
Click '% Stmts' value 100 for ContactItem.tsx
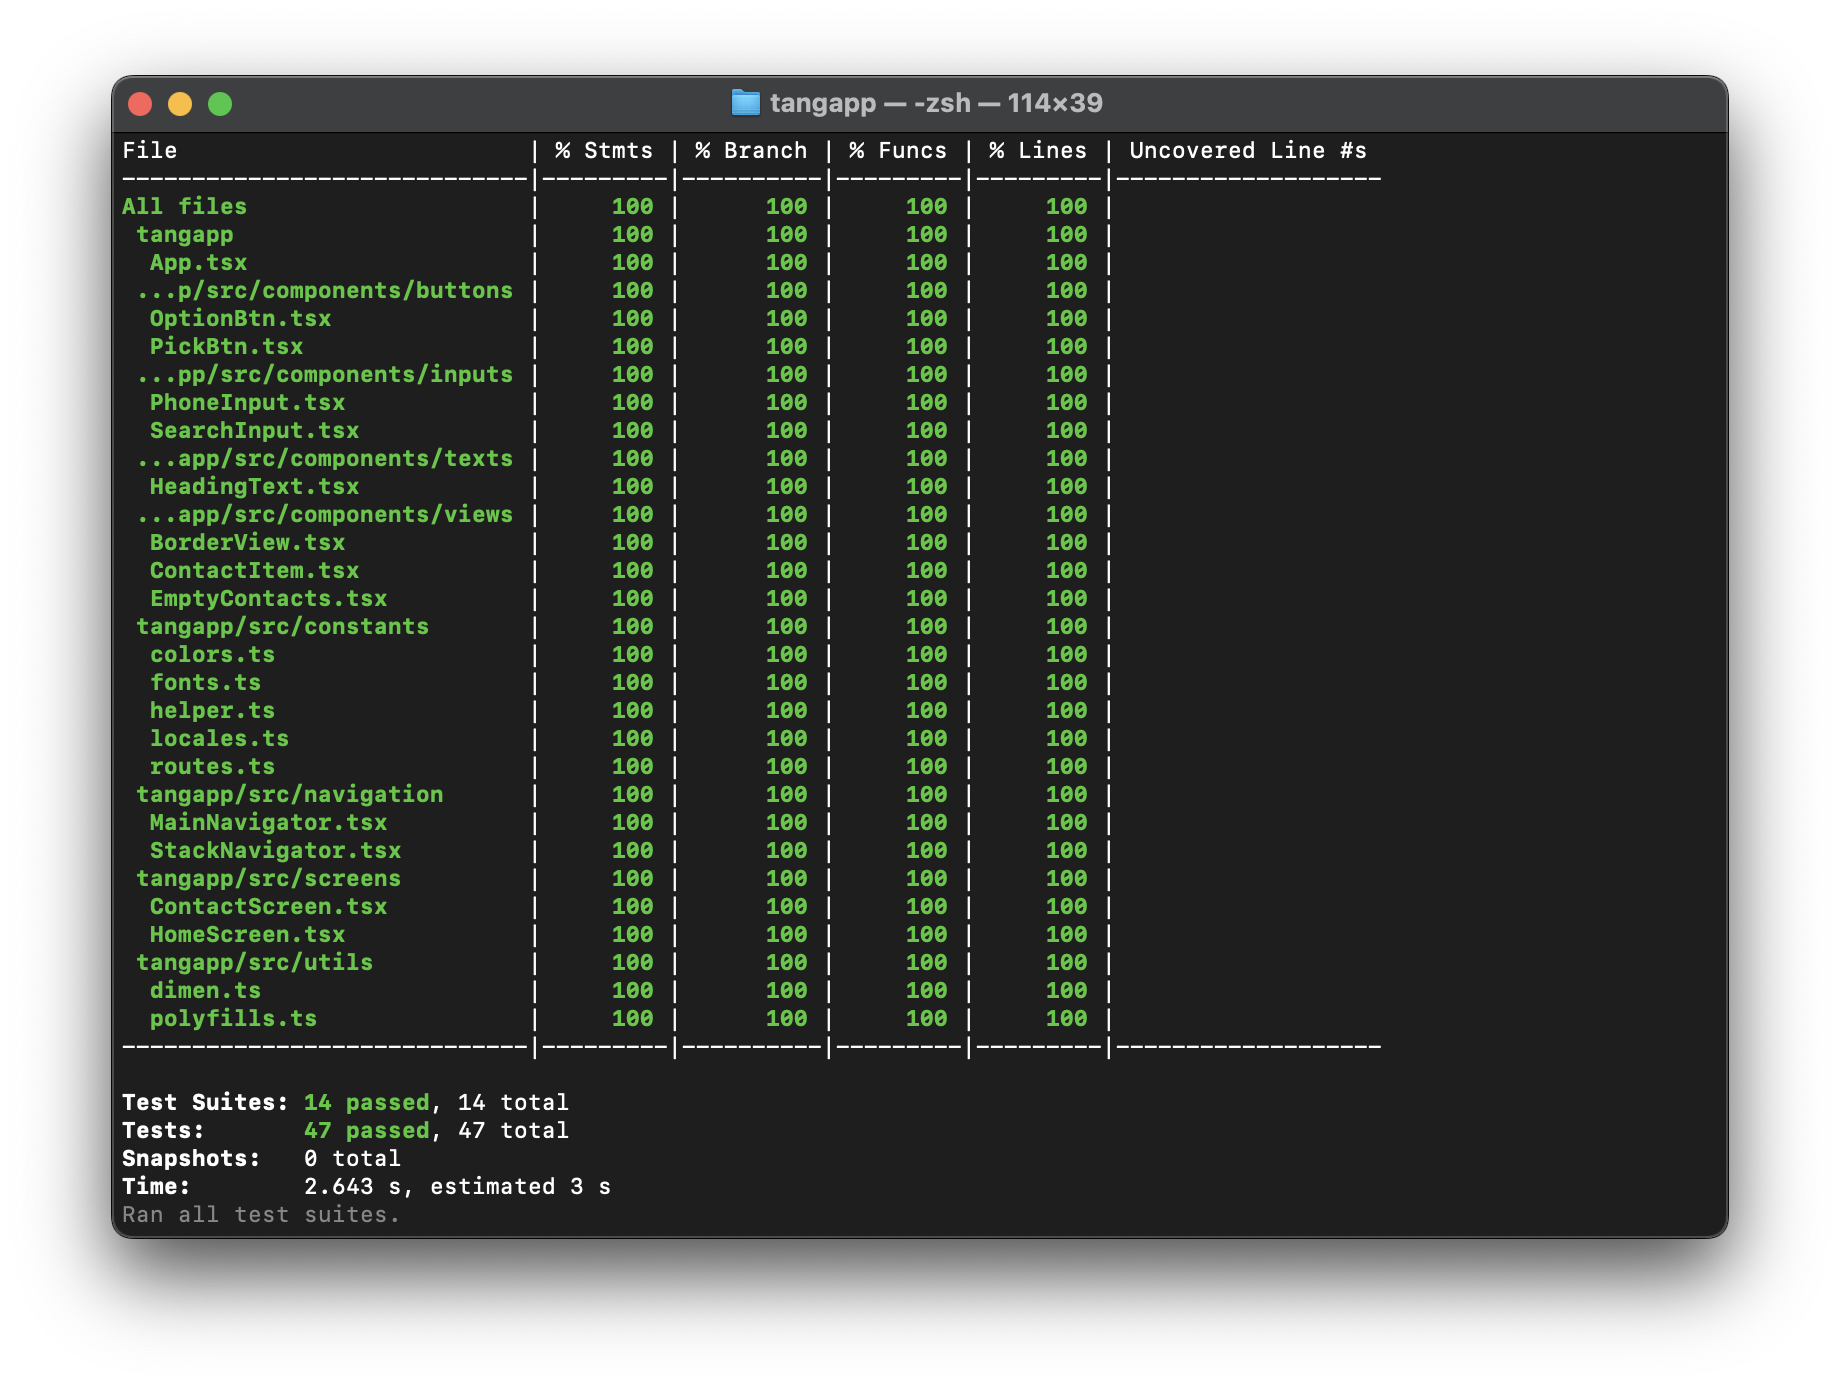(x=632, y=571)
